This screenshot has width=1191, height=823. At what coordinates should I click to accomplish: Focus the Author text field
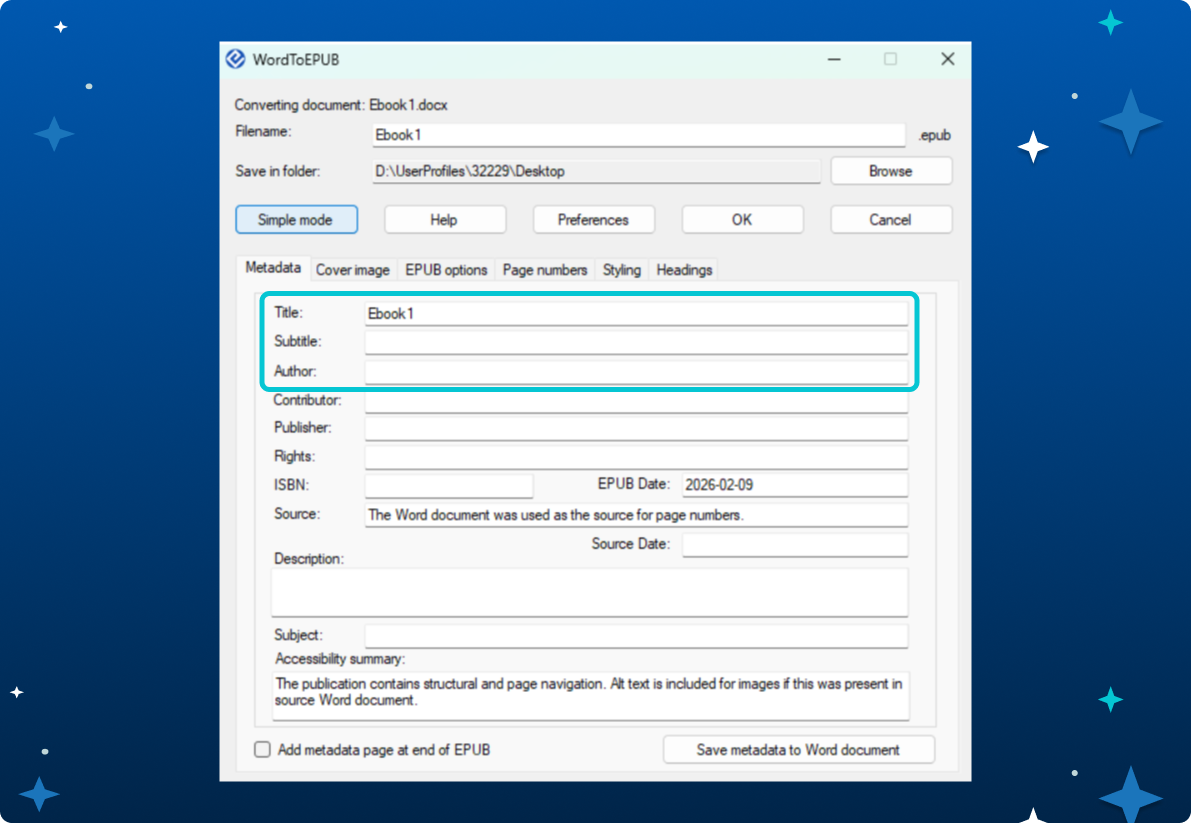click(x=636, y=372)
